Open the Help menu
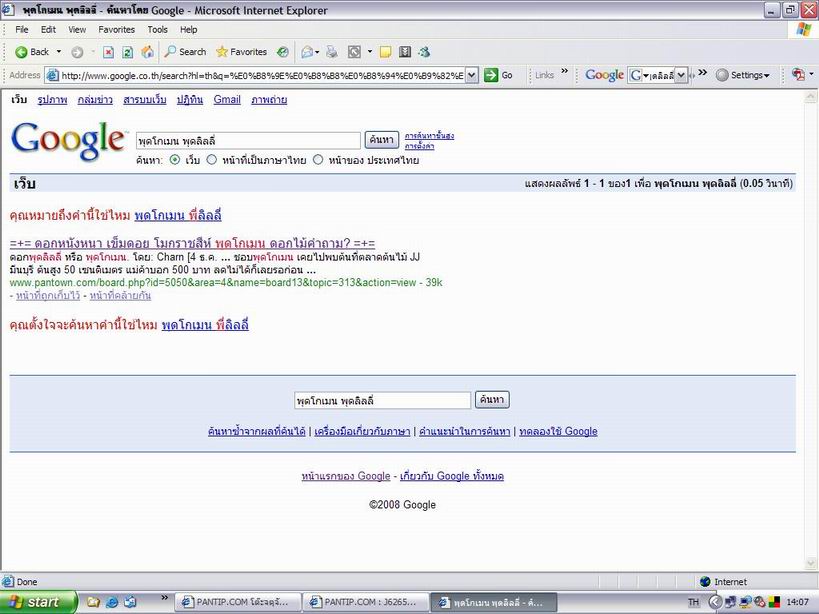The height and width of the screenshot is (614, 819). [189, 30]
